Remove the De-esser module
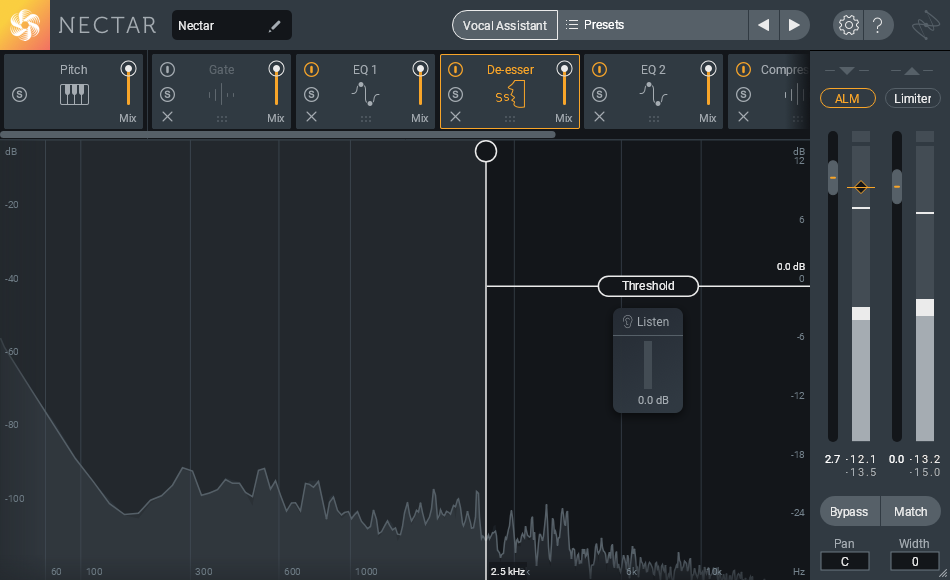Viewport: 950px width, 580px height. [456, 117]
